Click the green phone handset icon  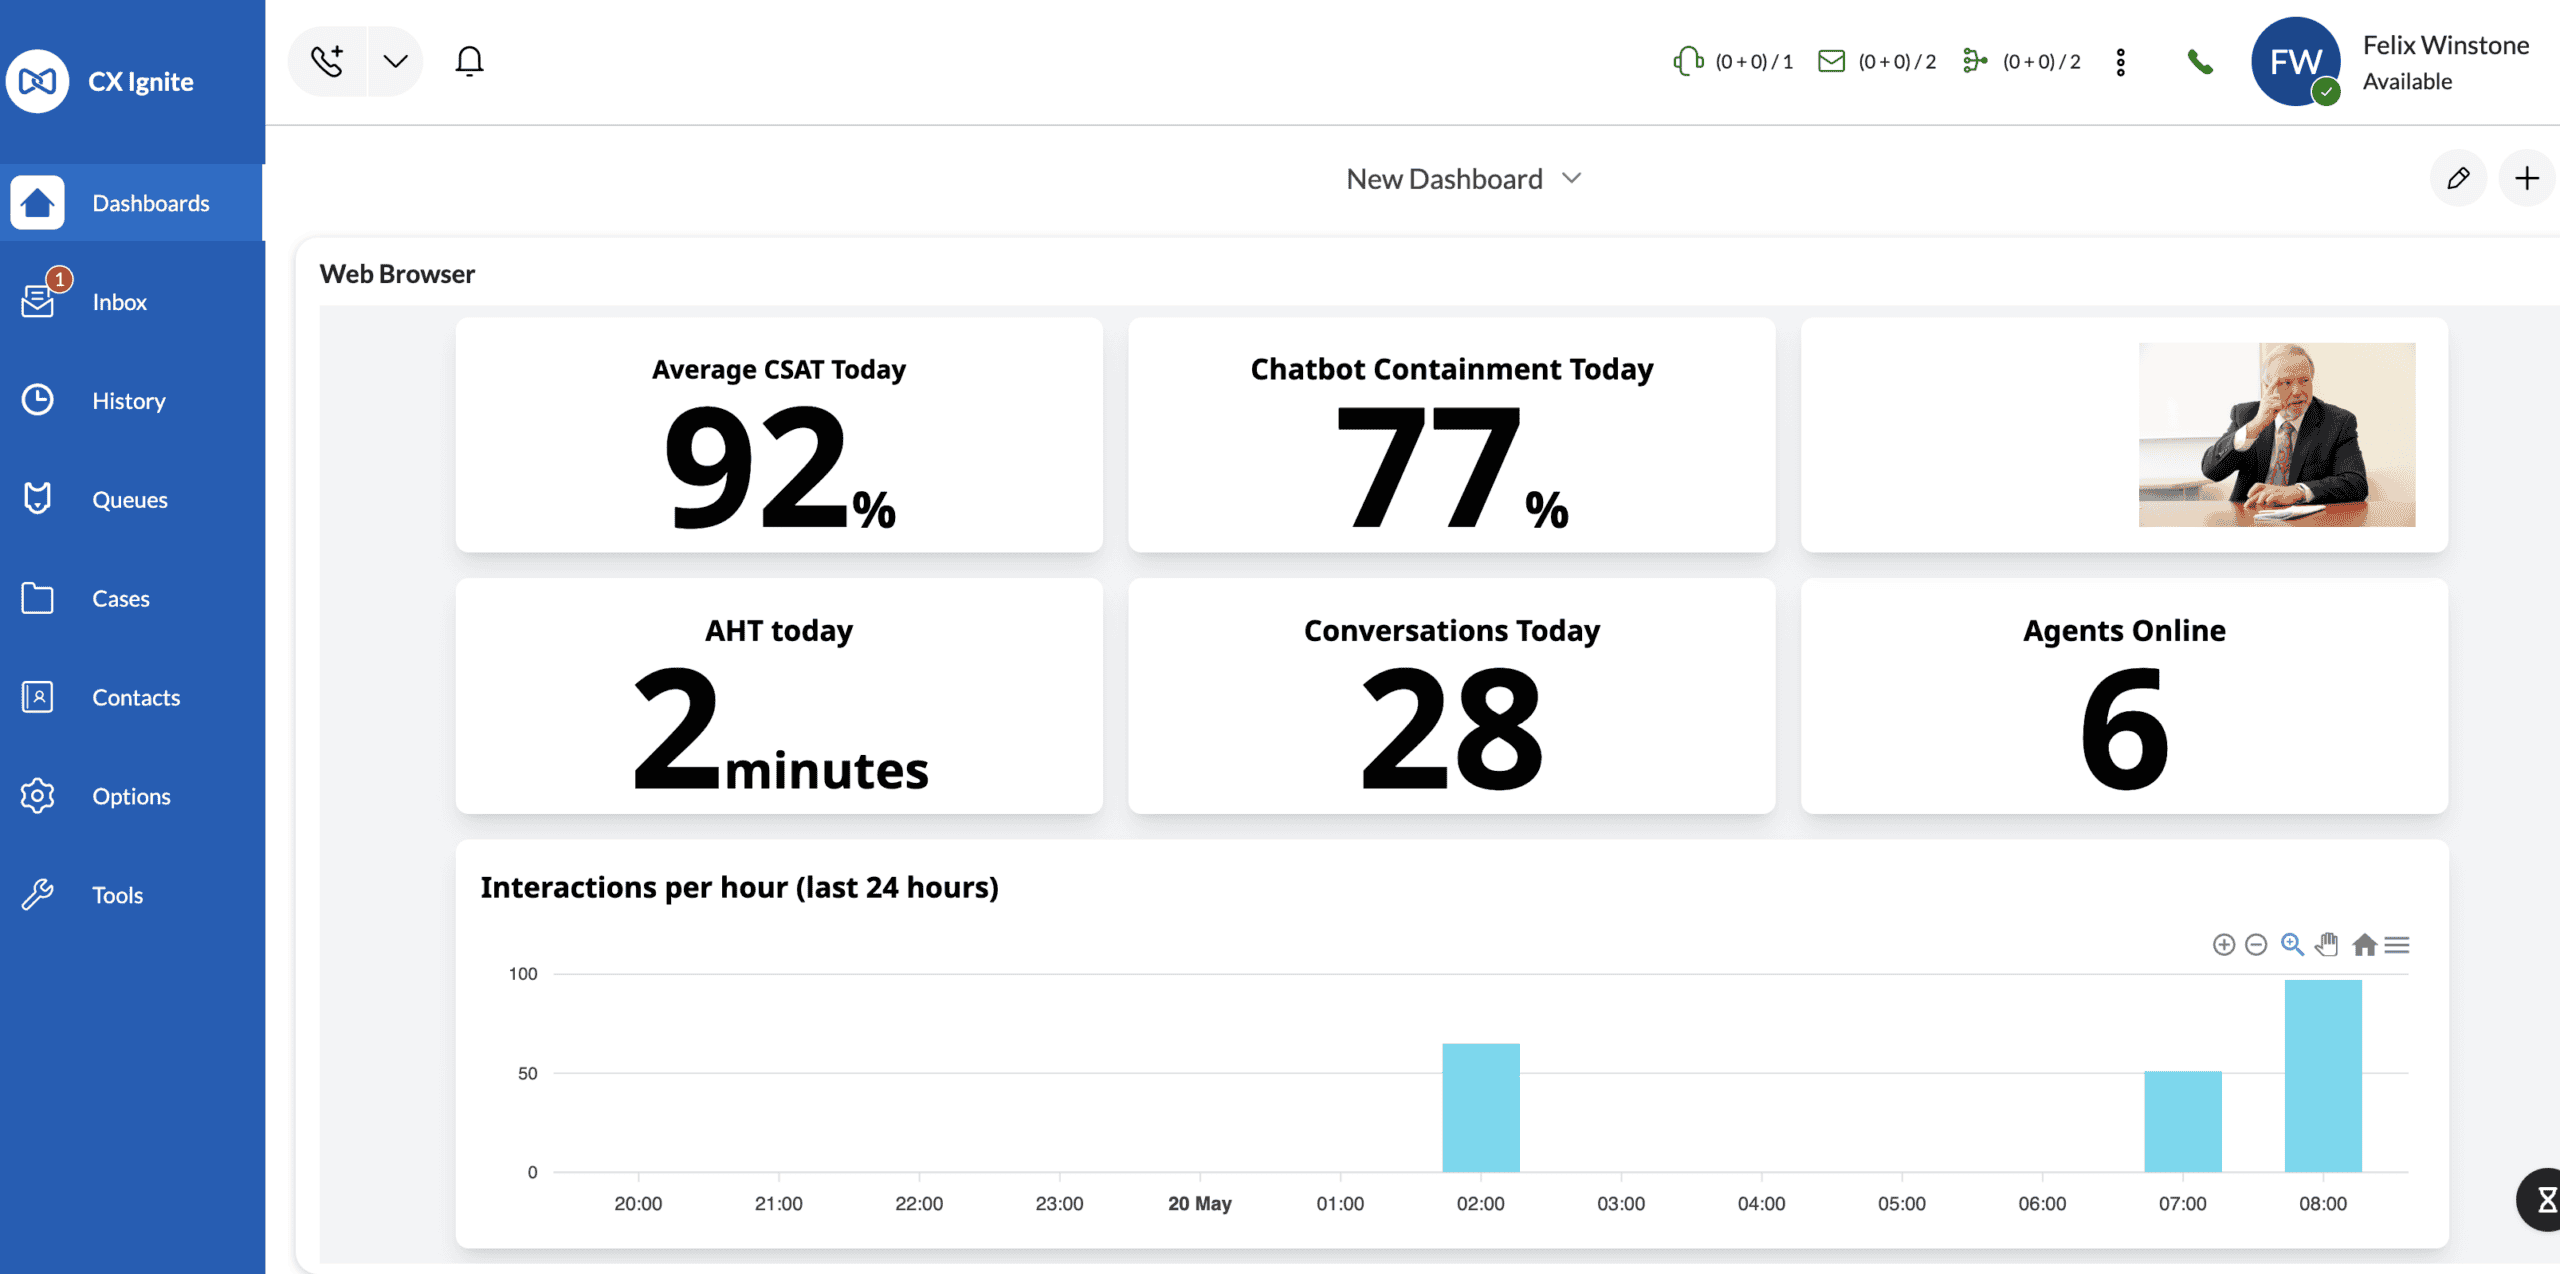click(x=2199, y=62)
